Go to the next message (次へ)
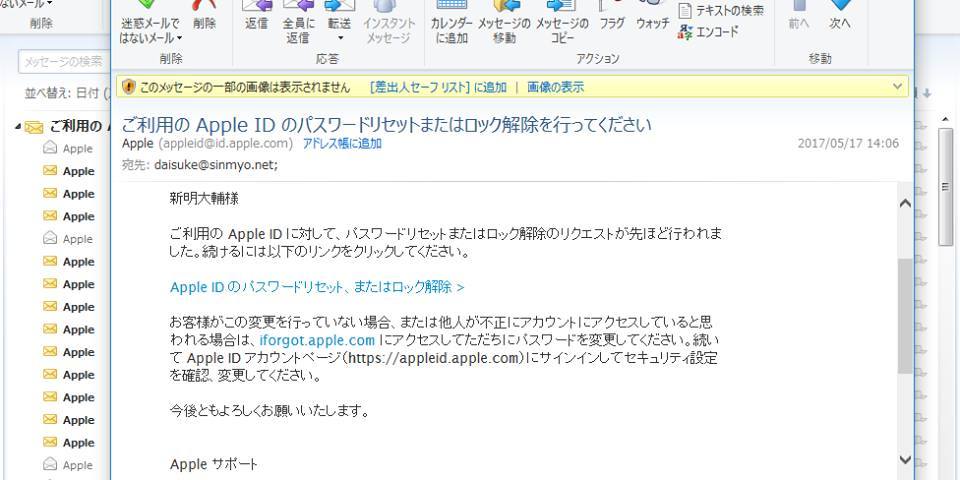Image resolution: width=960 pixels, height=480 pixels. pyautogui.click(x=840, y=15)
